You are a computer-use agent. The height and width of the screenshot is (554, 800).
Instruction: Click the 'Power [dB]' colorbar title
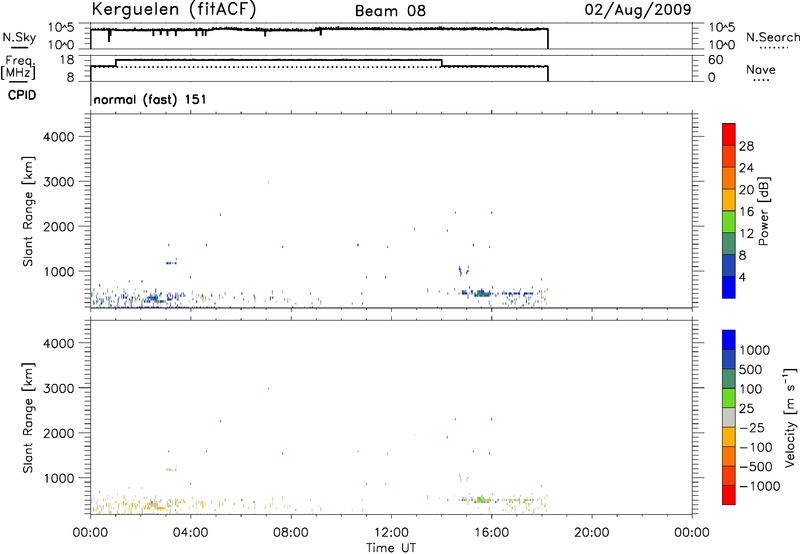coord(764,211)
